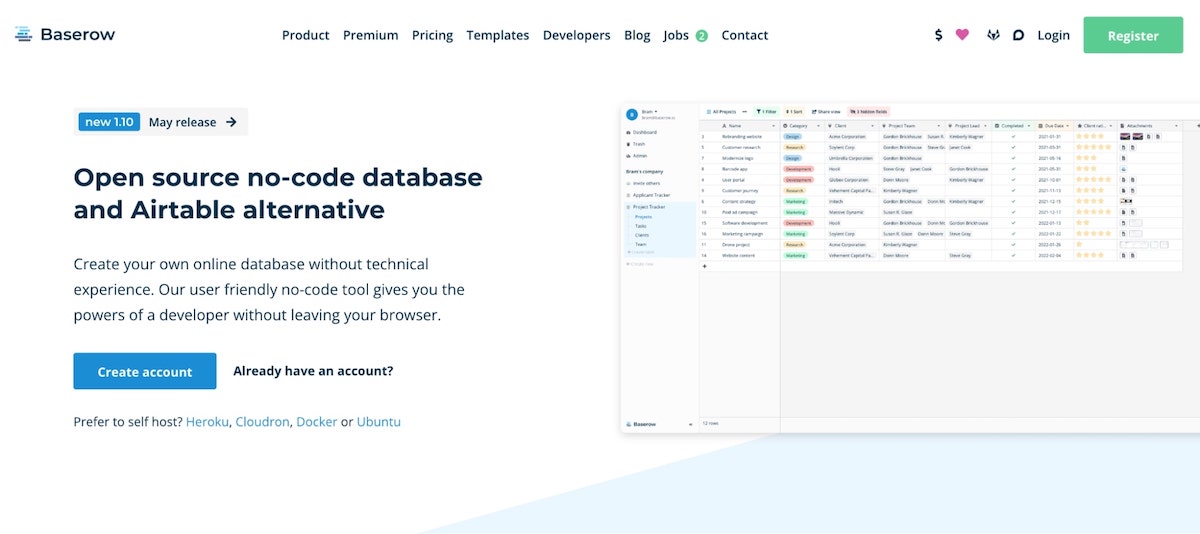1200x534 pixels.
Task: Click the hidden fields button in preview
Action: pos(868,112)
